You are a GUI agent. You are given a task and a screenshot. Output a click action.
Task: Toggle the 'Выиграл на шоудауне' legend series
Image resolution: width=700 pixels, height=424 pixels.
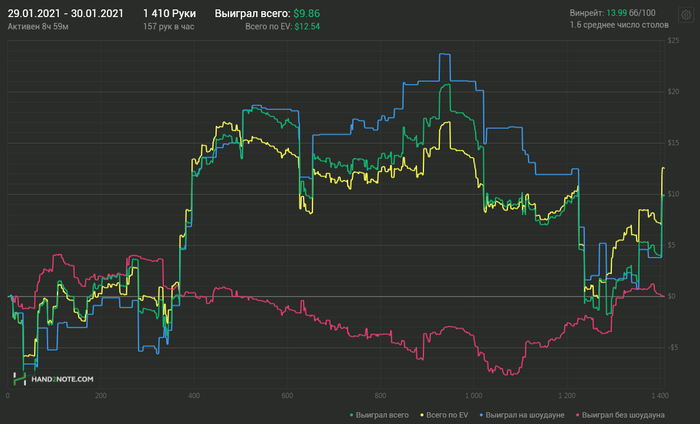click(x=522, y=415)
